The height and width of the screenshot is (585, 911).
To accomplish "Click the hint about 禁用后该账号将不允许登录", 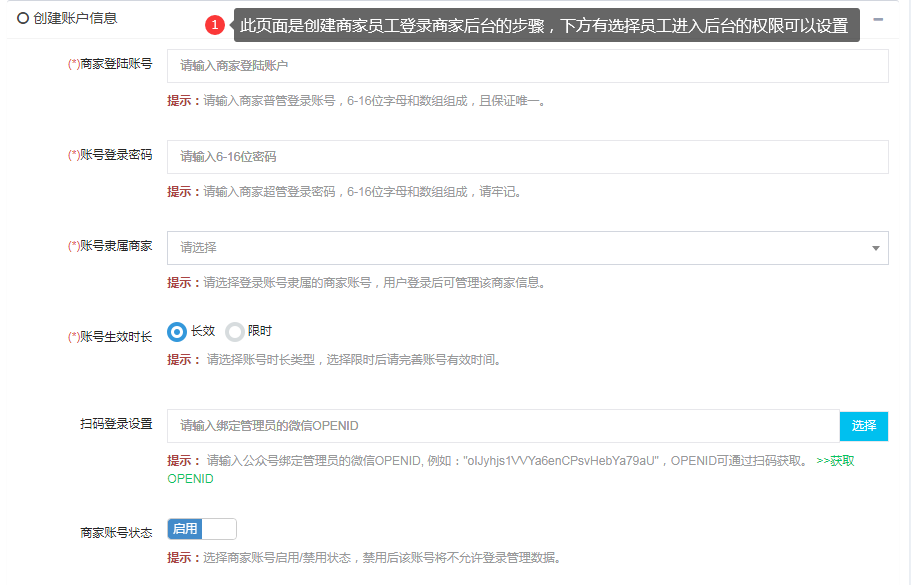I will pyautogui.click(x=365, y=558).
